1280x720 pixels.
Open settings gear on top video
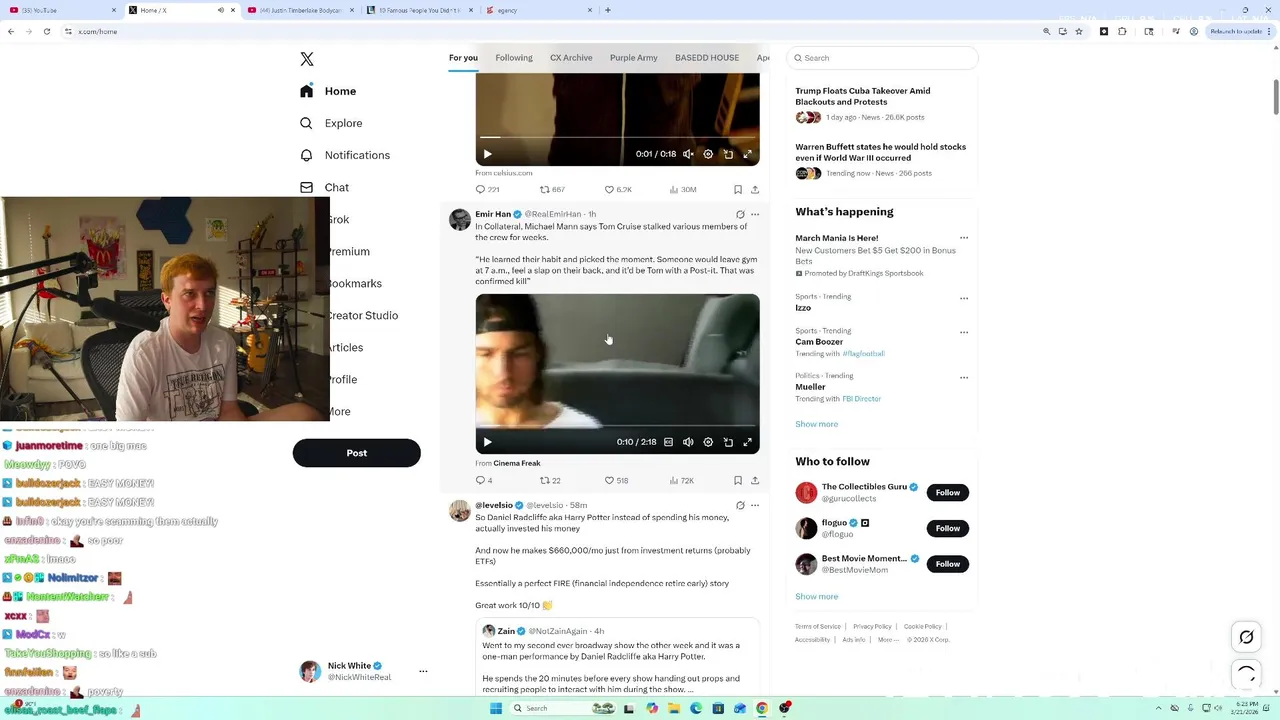click(708, 154)
